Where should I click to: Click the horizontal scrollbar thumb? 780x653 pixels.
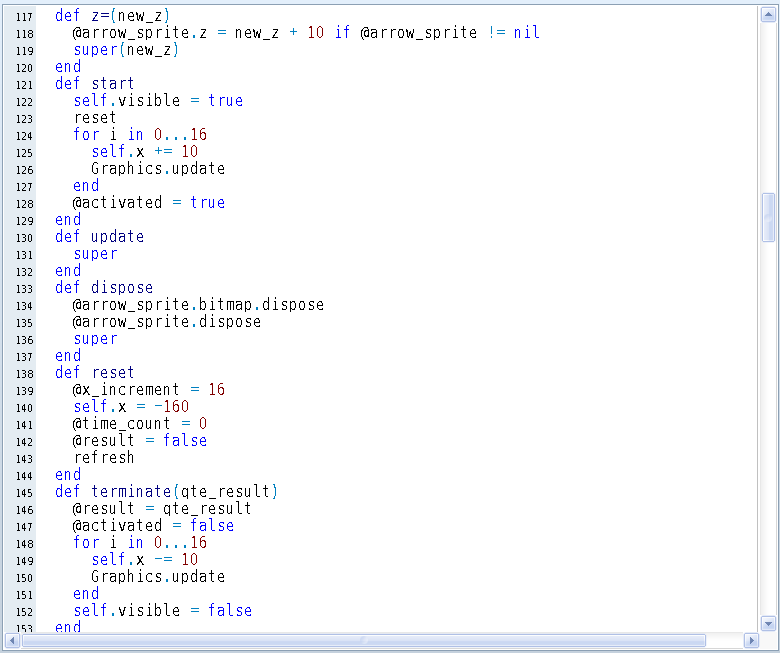364,640
